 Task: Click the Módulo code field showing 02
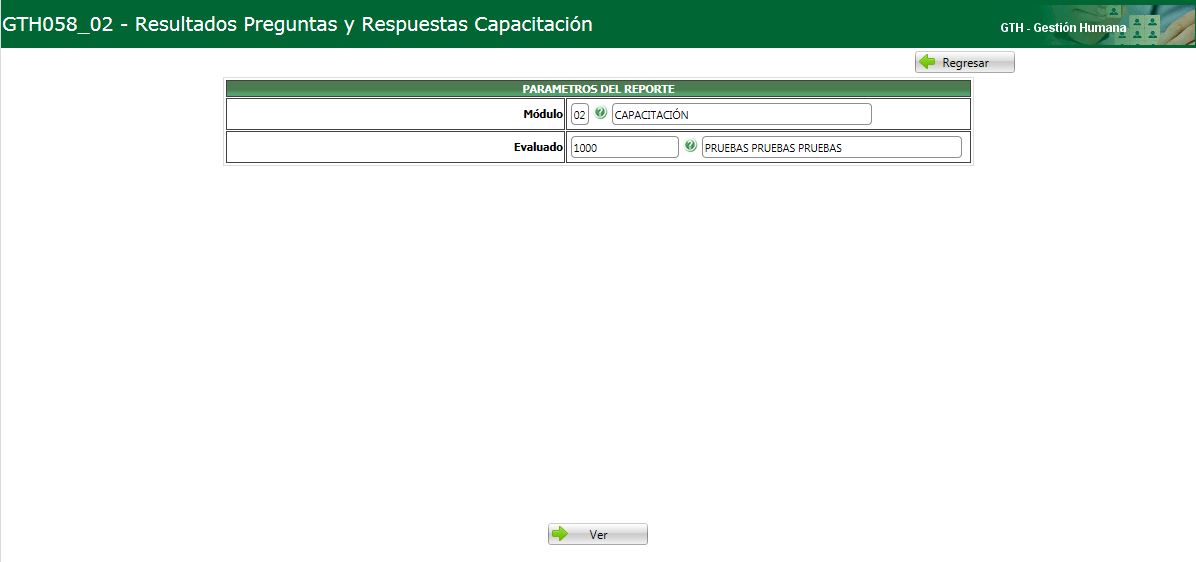coord(580,115)
